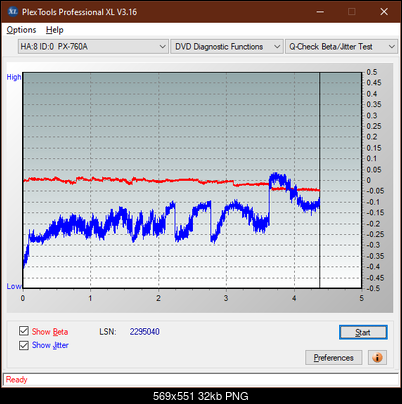The image size is (402, 404).
Task: Open the DVD Diagnostic Functions dropdown
Action: click(227, 47)
